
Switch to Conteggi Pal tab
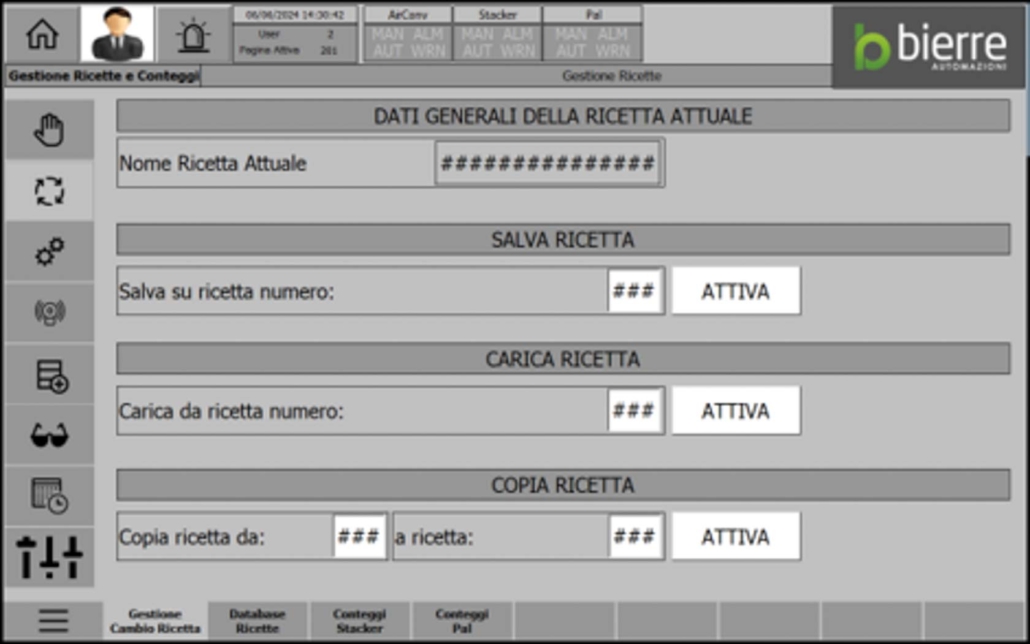461,621
